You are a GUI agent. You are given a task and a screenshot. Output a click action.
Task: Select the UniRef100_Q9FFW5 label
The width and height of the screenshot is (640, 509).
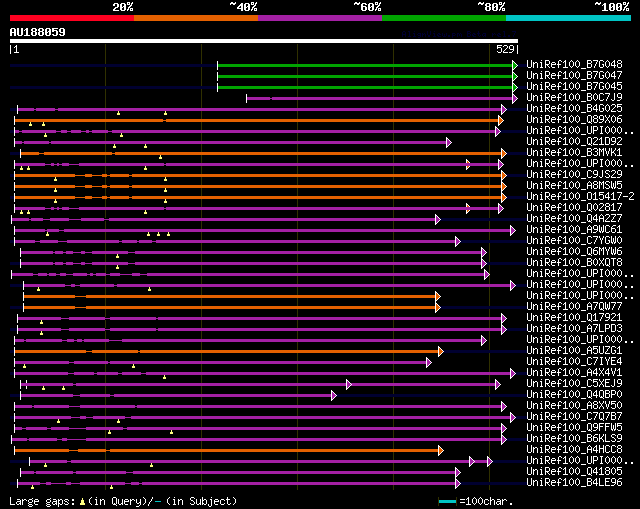pos(574,428)
